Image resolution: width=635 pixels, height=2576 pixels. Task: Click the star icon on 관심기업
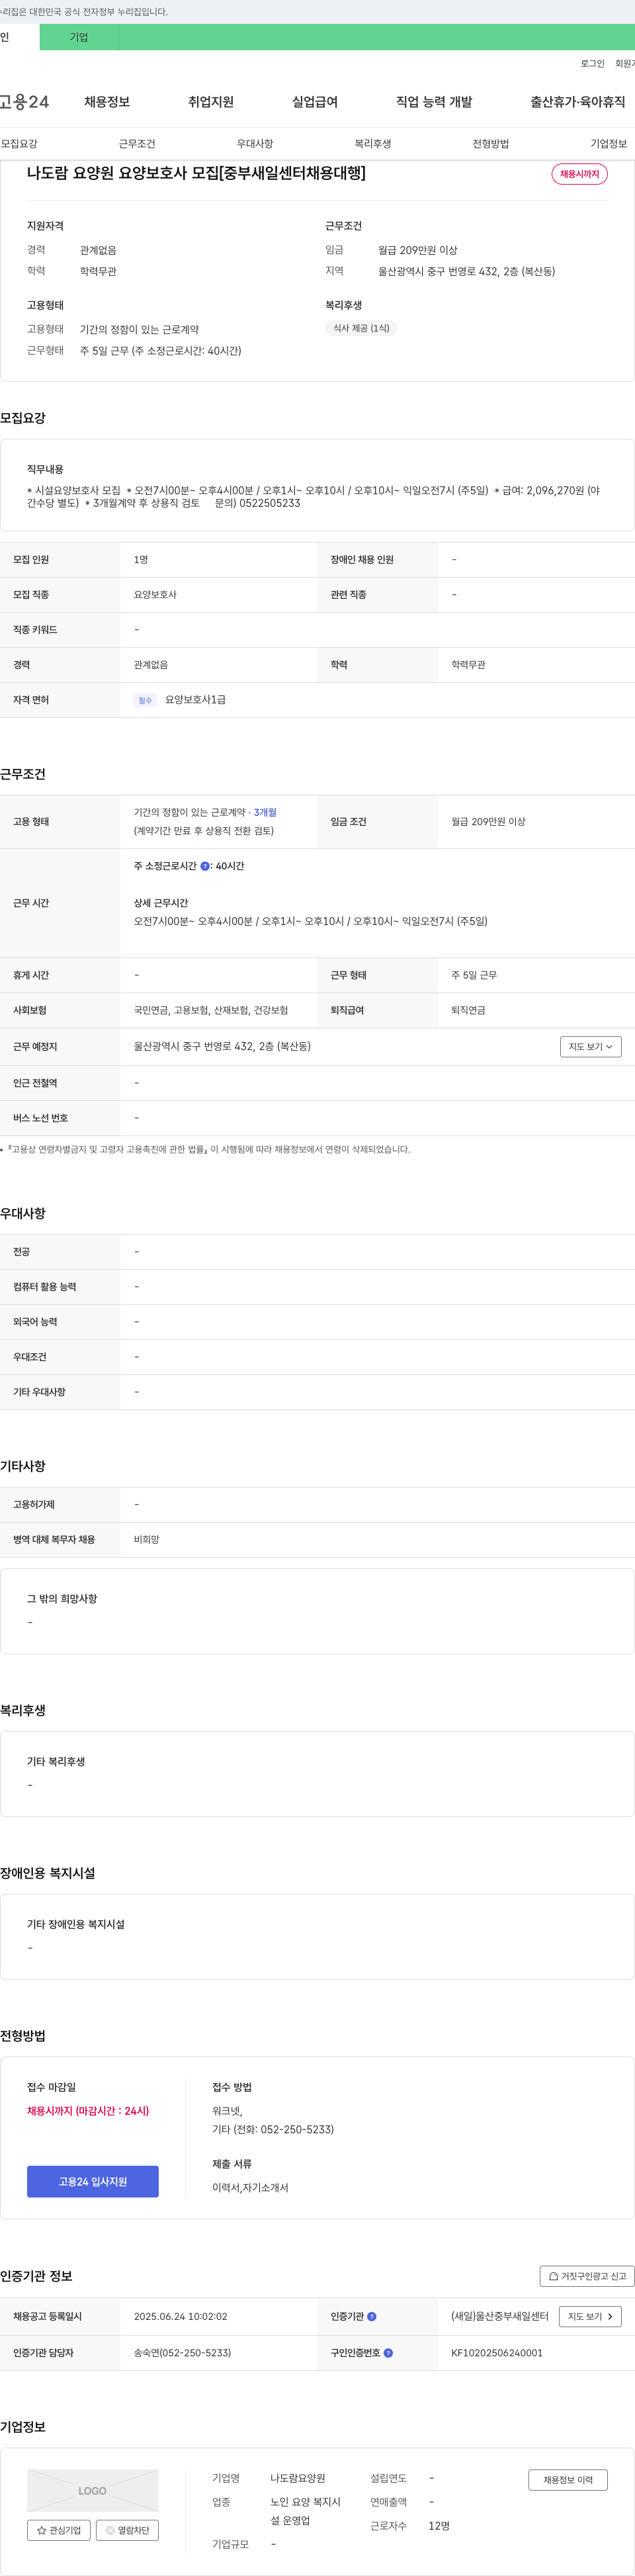click(41, 2530)
